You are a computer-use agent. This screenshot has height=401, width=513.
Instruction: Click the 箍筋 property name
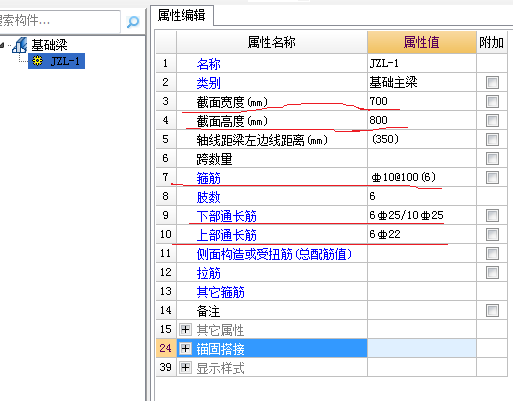[x=208, y=178]
